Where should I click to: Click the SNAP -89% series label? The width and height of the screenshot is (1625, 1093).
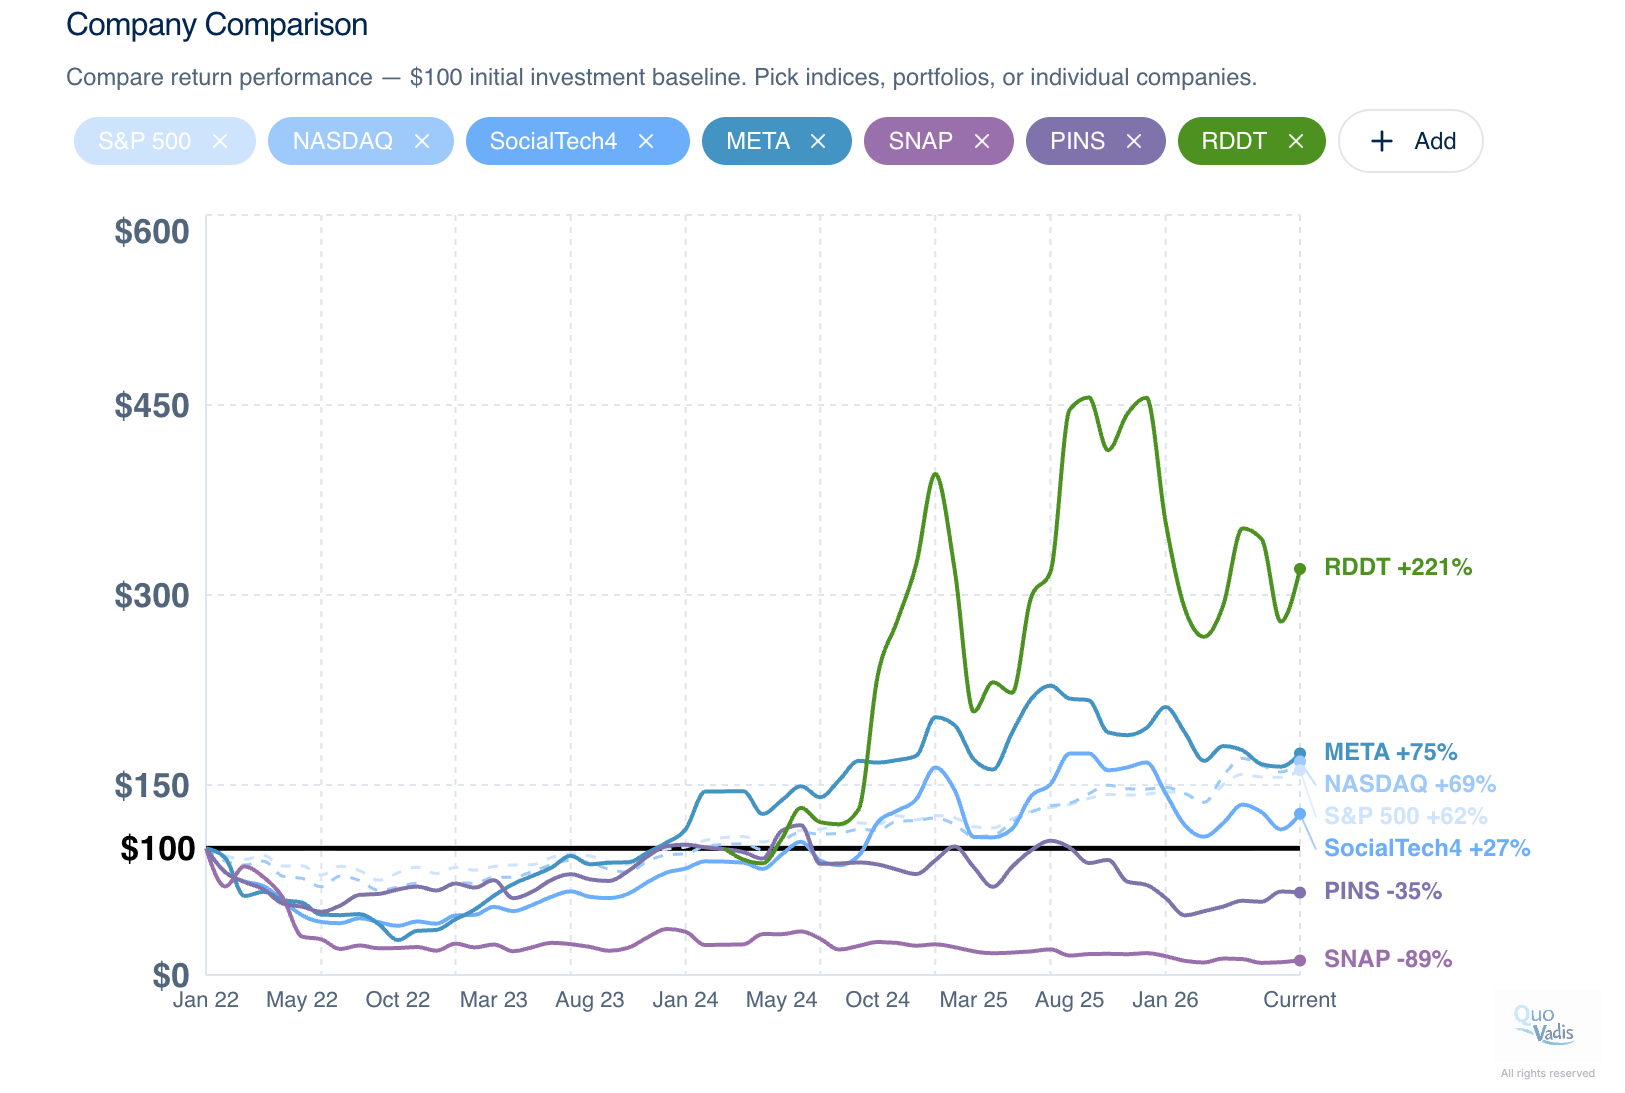(x=1388, y=959)
